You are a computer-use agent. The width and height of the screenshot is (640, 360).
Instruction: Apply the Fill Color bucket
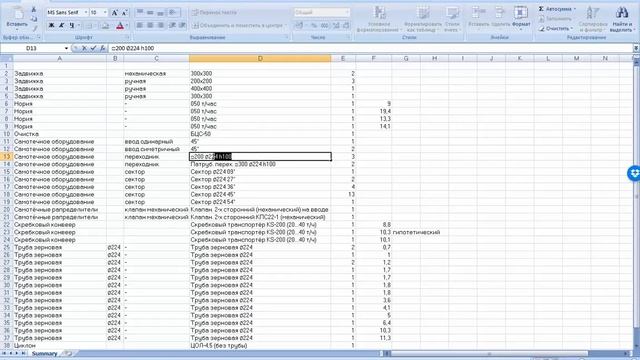[105, 25]
